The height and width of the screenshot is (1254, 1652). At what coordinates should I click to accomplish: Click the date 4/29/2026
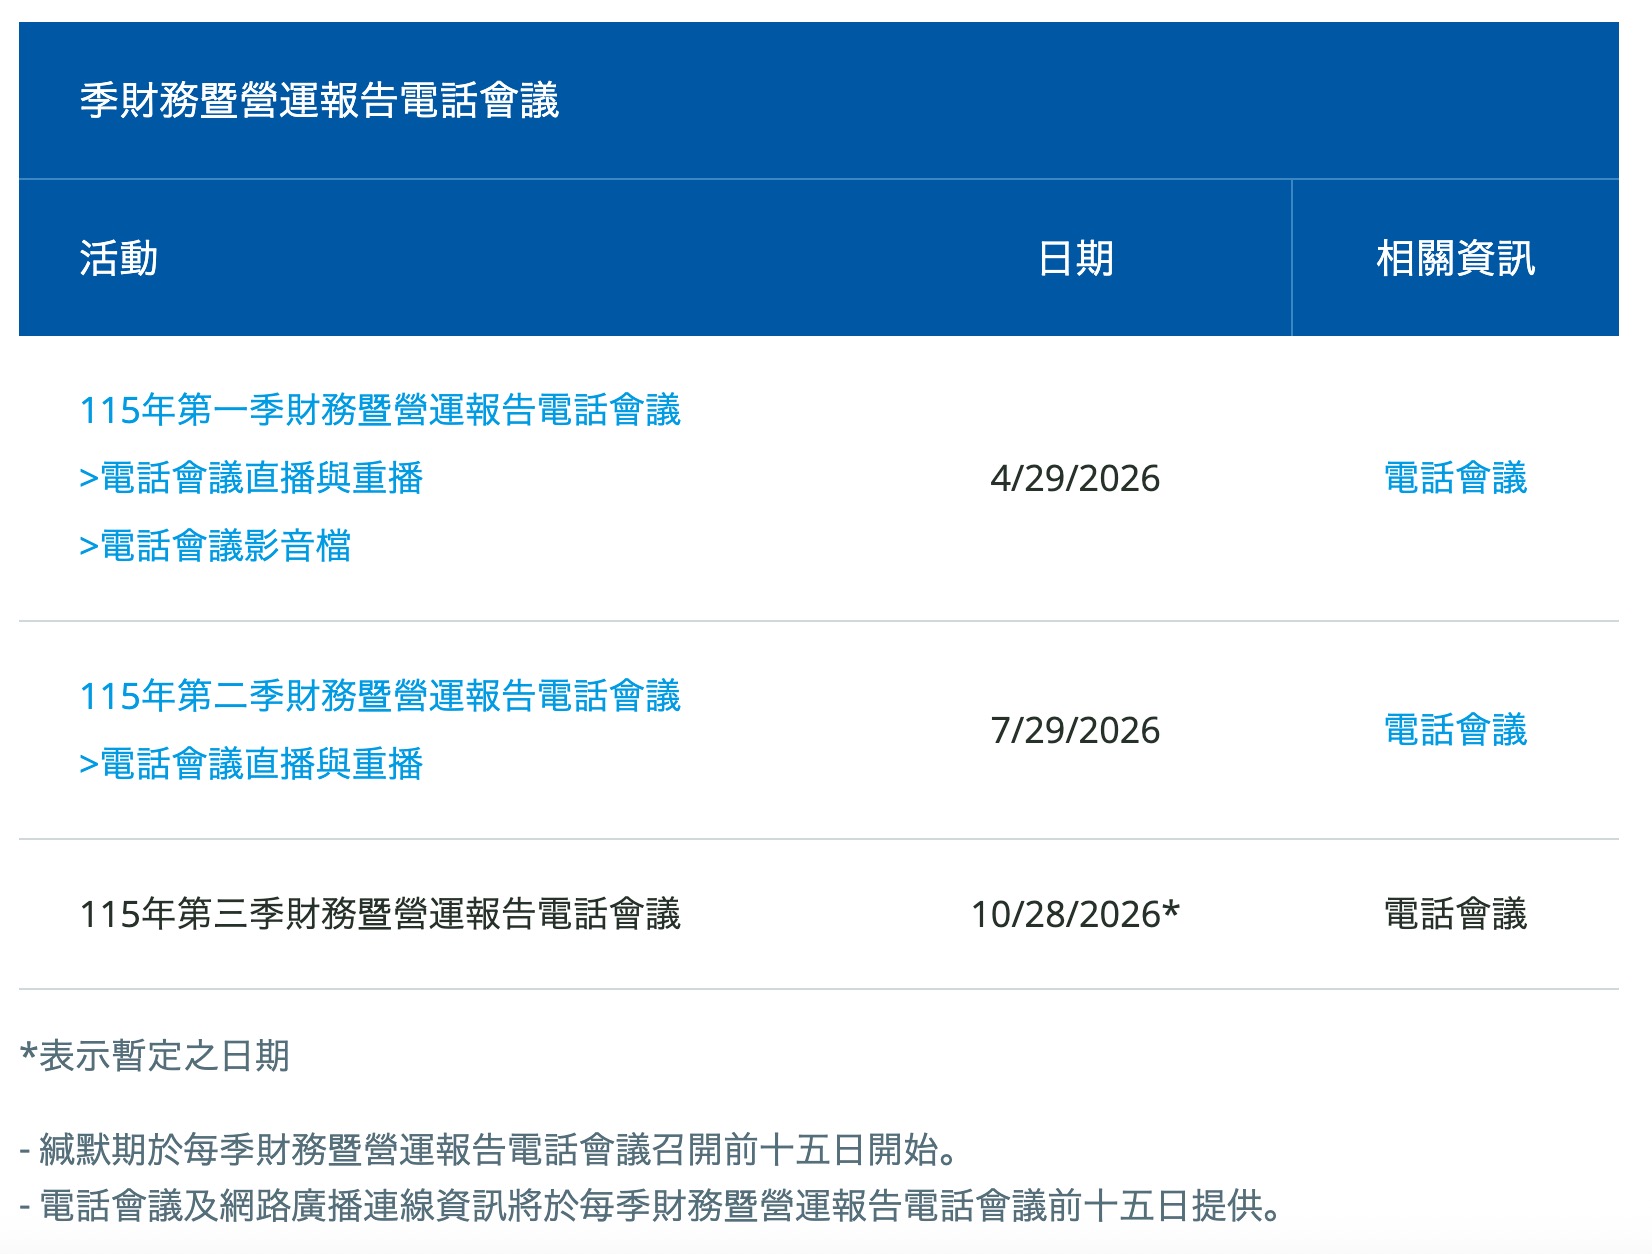point(1075,479)
